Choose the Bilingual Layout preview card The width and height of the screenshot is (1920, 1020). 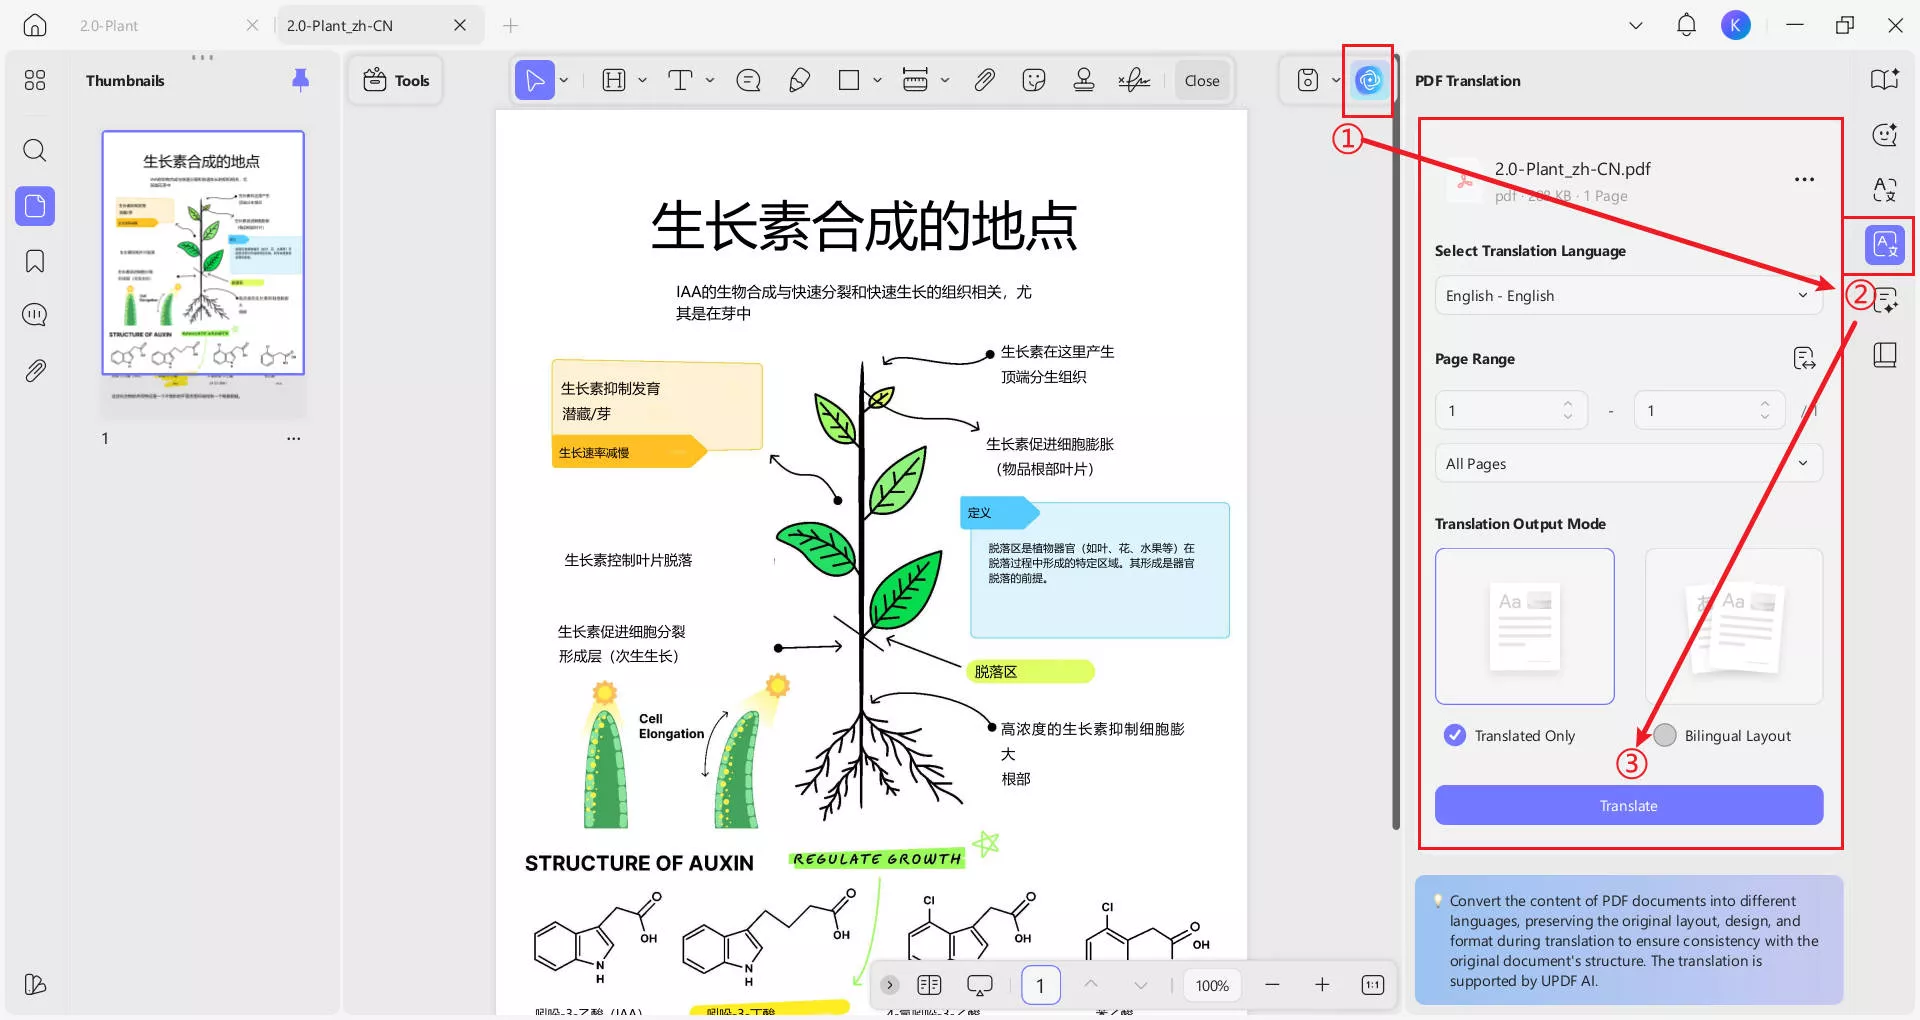tap(1734, 626)
